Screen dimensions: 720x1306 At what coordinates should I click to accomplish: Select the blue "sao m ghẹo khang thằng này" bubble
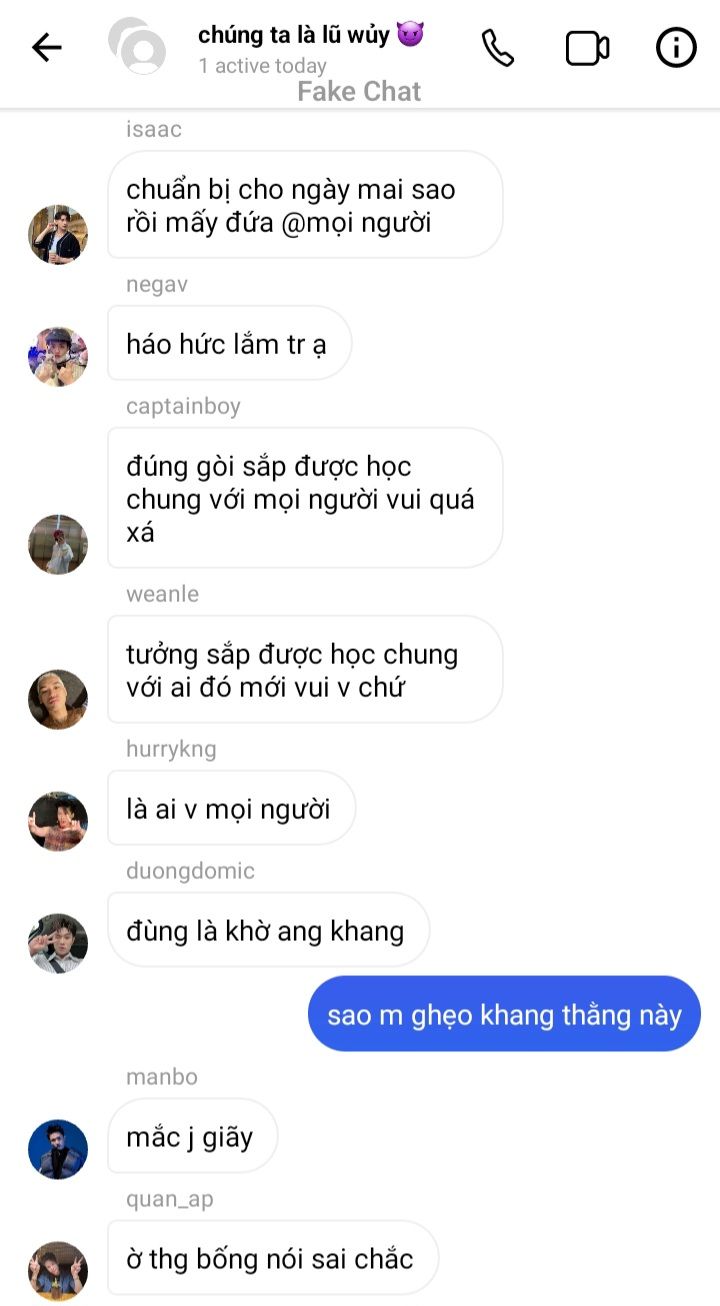(x=504, y=1014)
